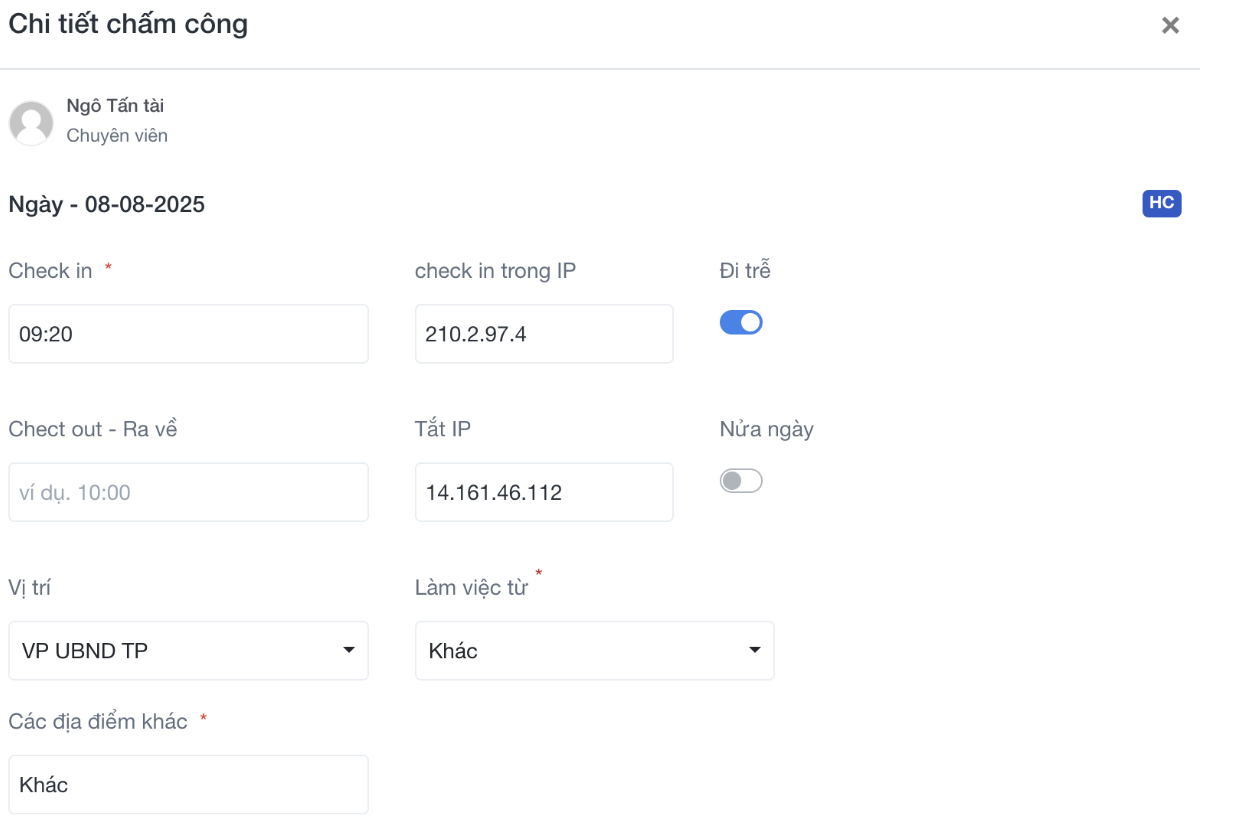Click the Chect out - Ra về label
1240x832 pixels.
coord(93,429)
